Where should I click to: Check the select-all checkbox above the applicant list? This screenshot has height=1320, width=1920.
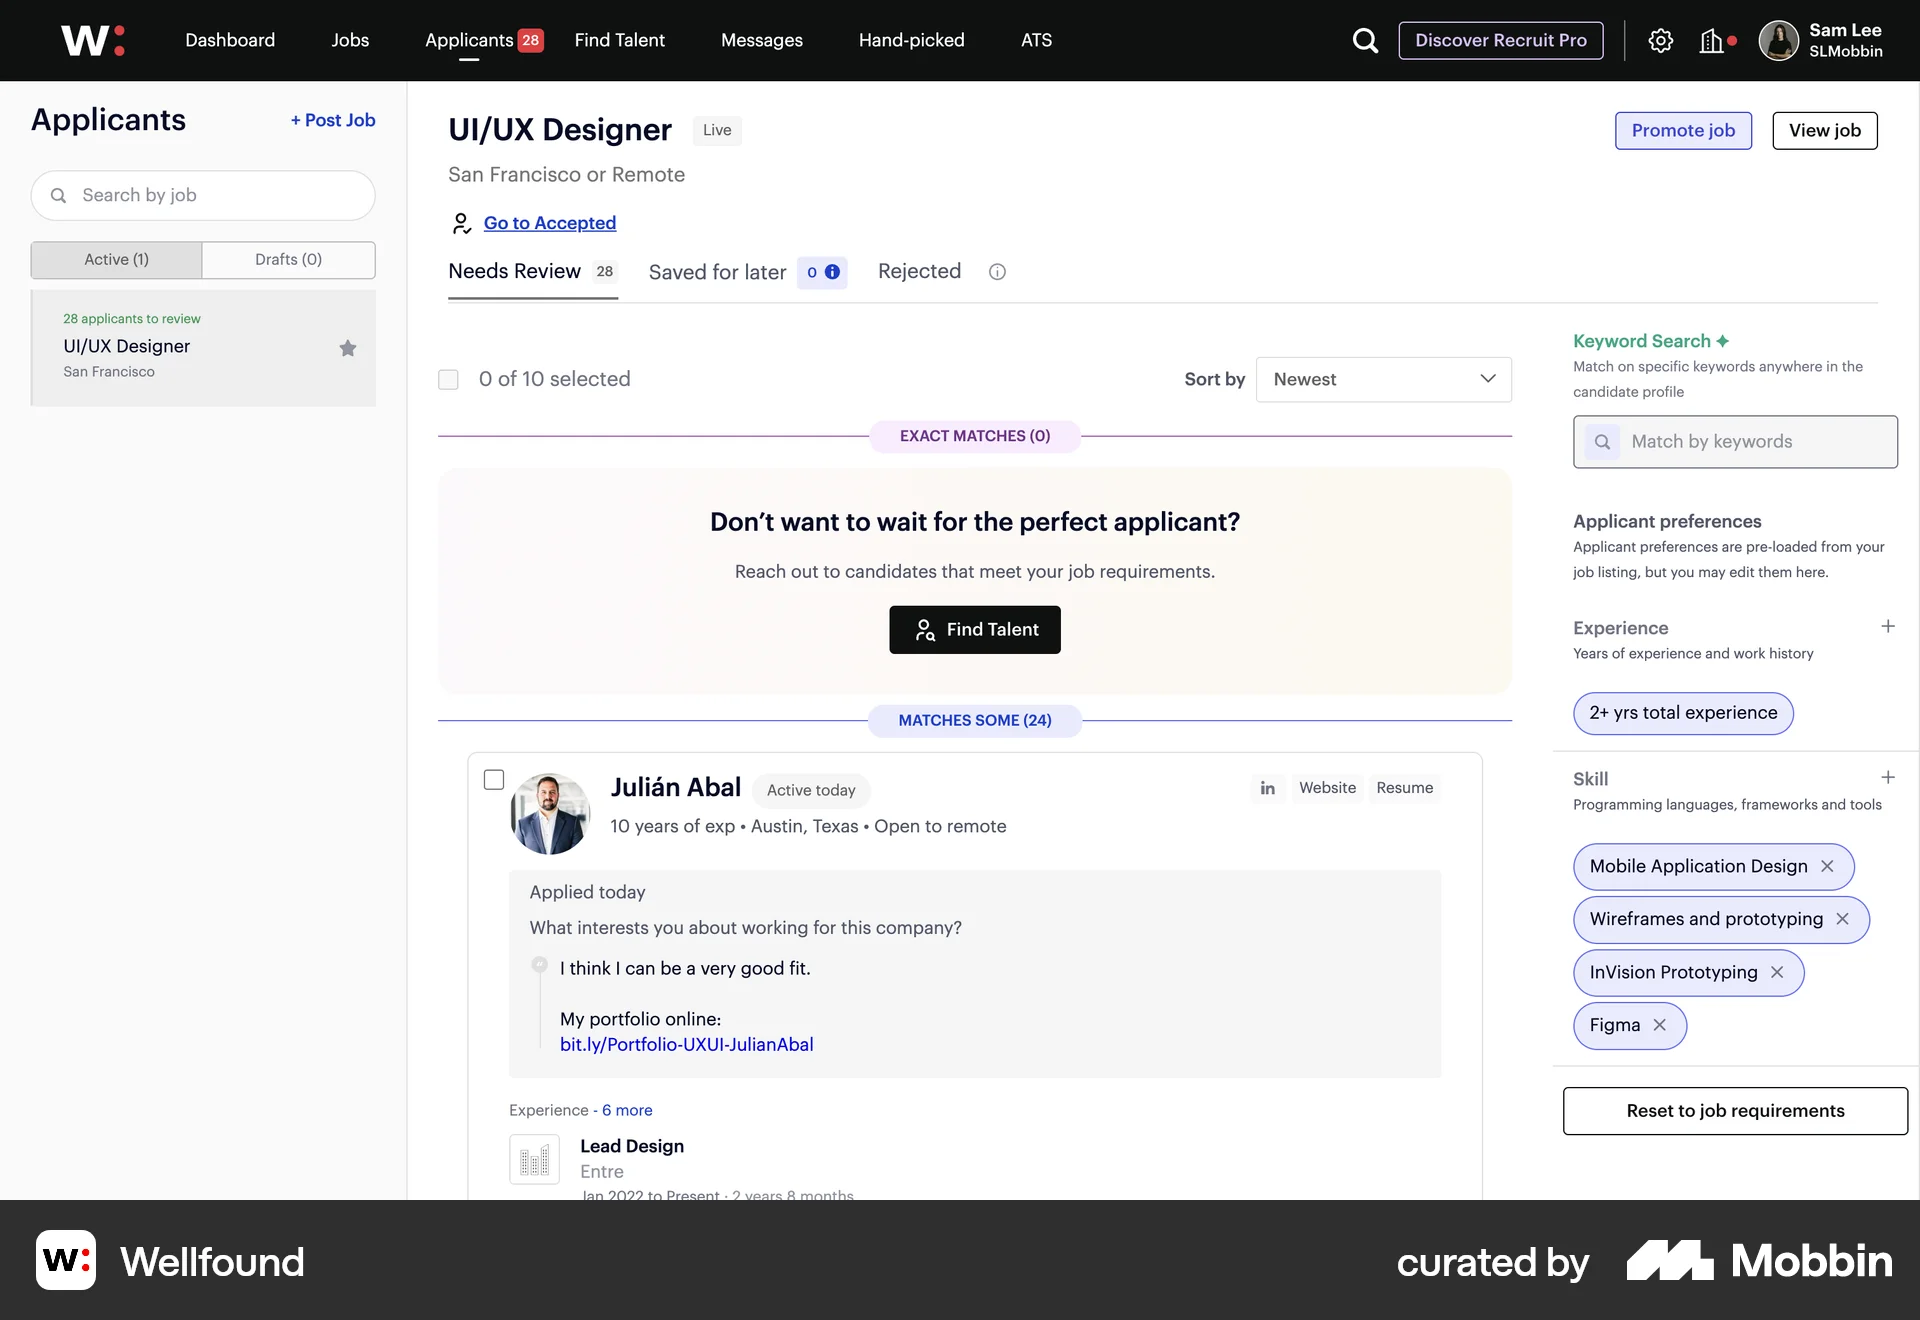click(x=448, y=379)
